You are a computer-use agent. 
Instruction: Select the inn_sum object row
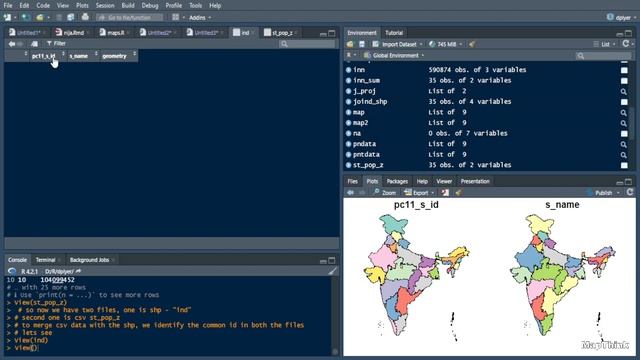pyautogui.click(x=486, y=80)
